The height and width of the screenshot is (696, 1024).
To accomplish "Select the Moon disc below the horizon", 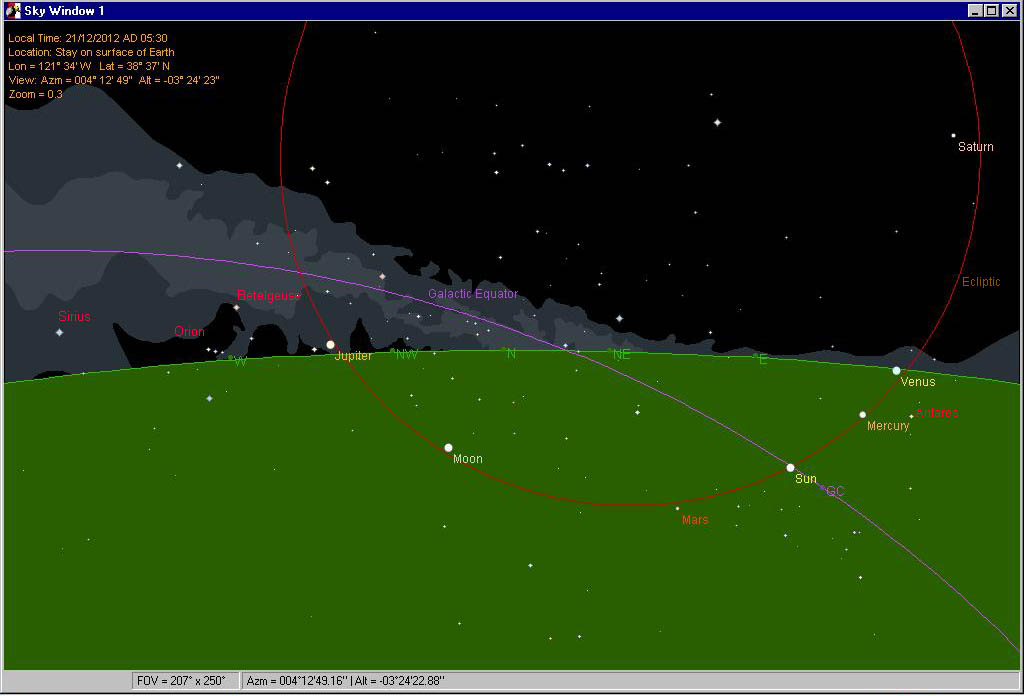I will coord(448,448).
